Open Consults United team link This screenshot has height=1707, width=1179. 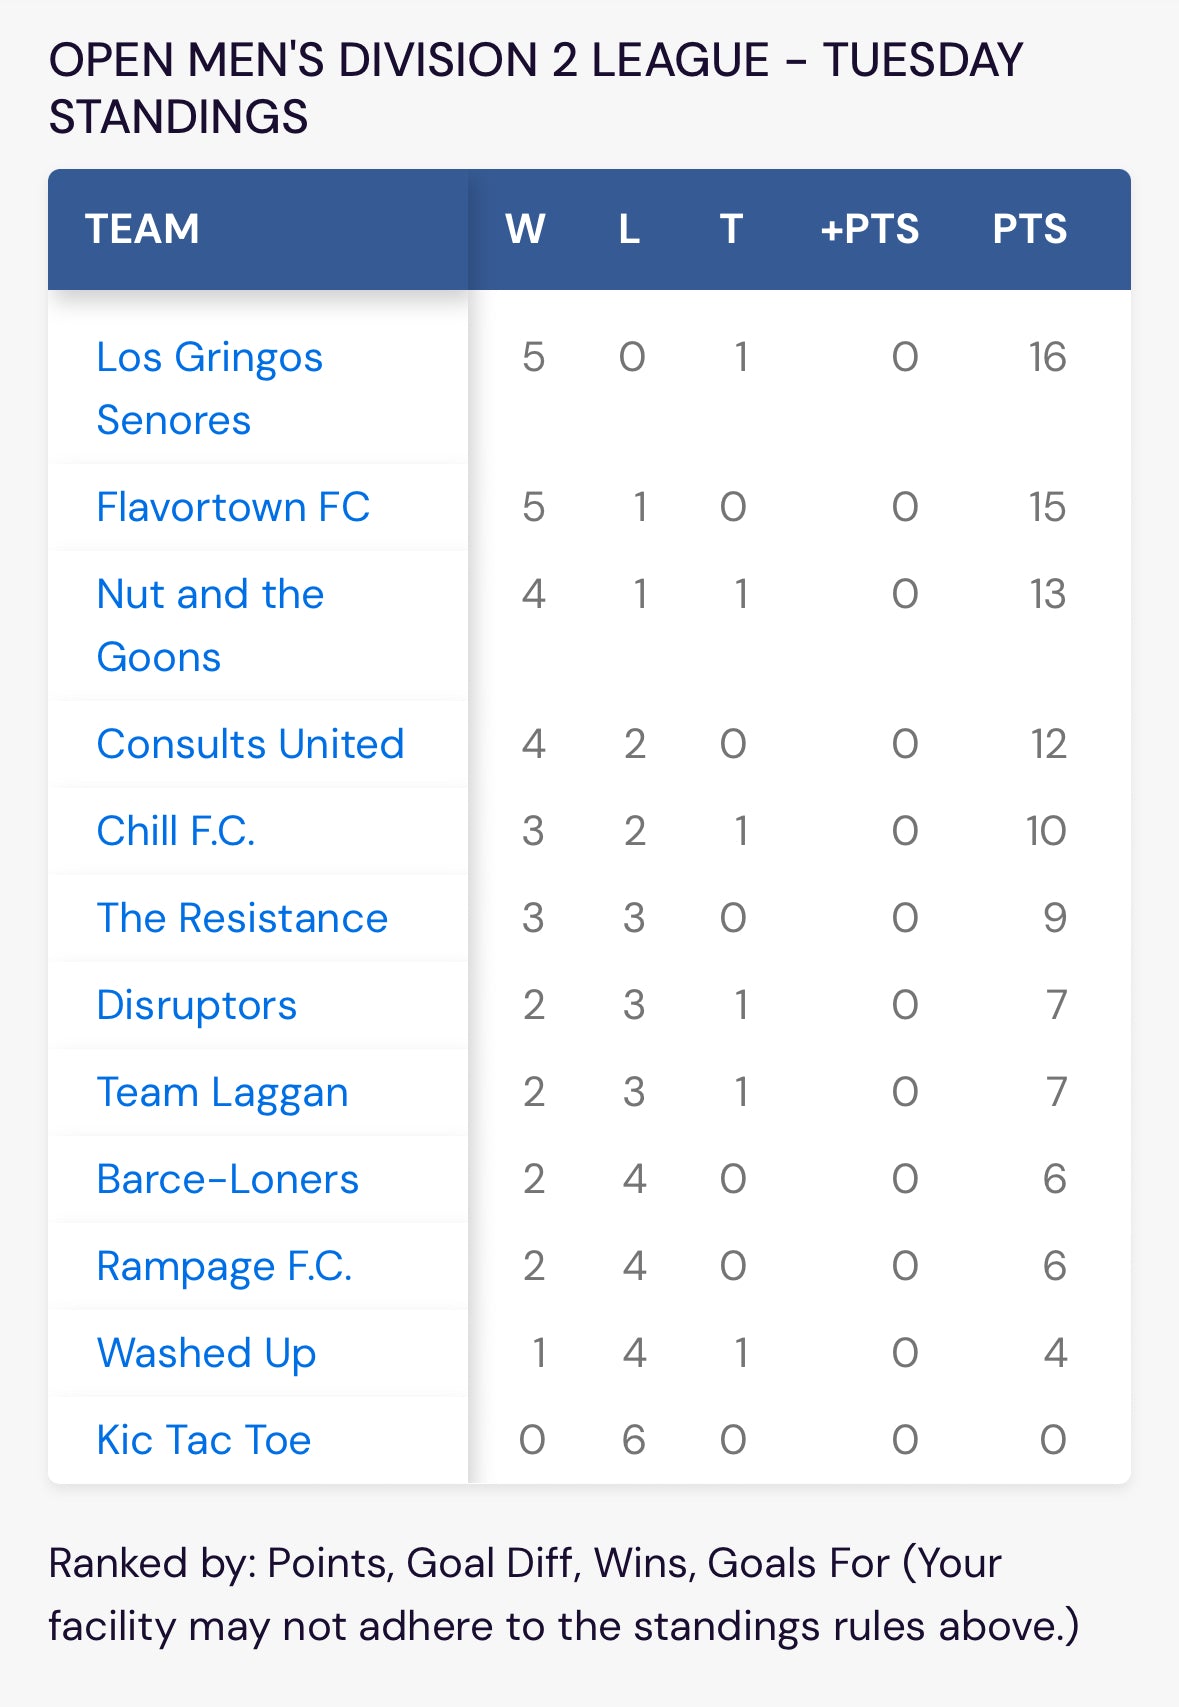coord(250,744)
